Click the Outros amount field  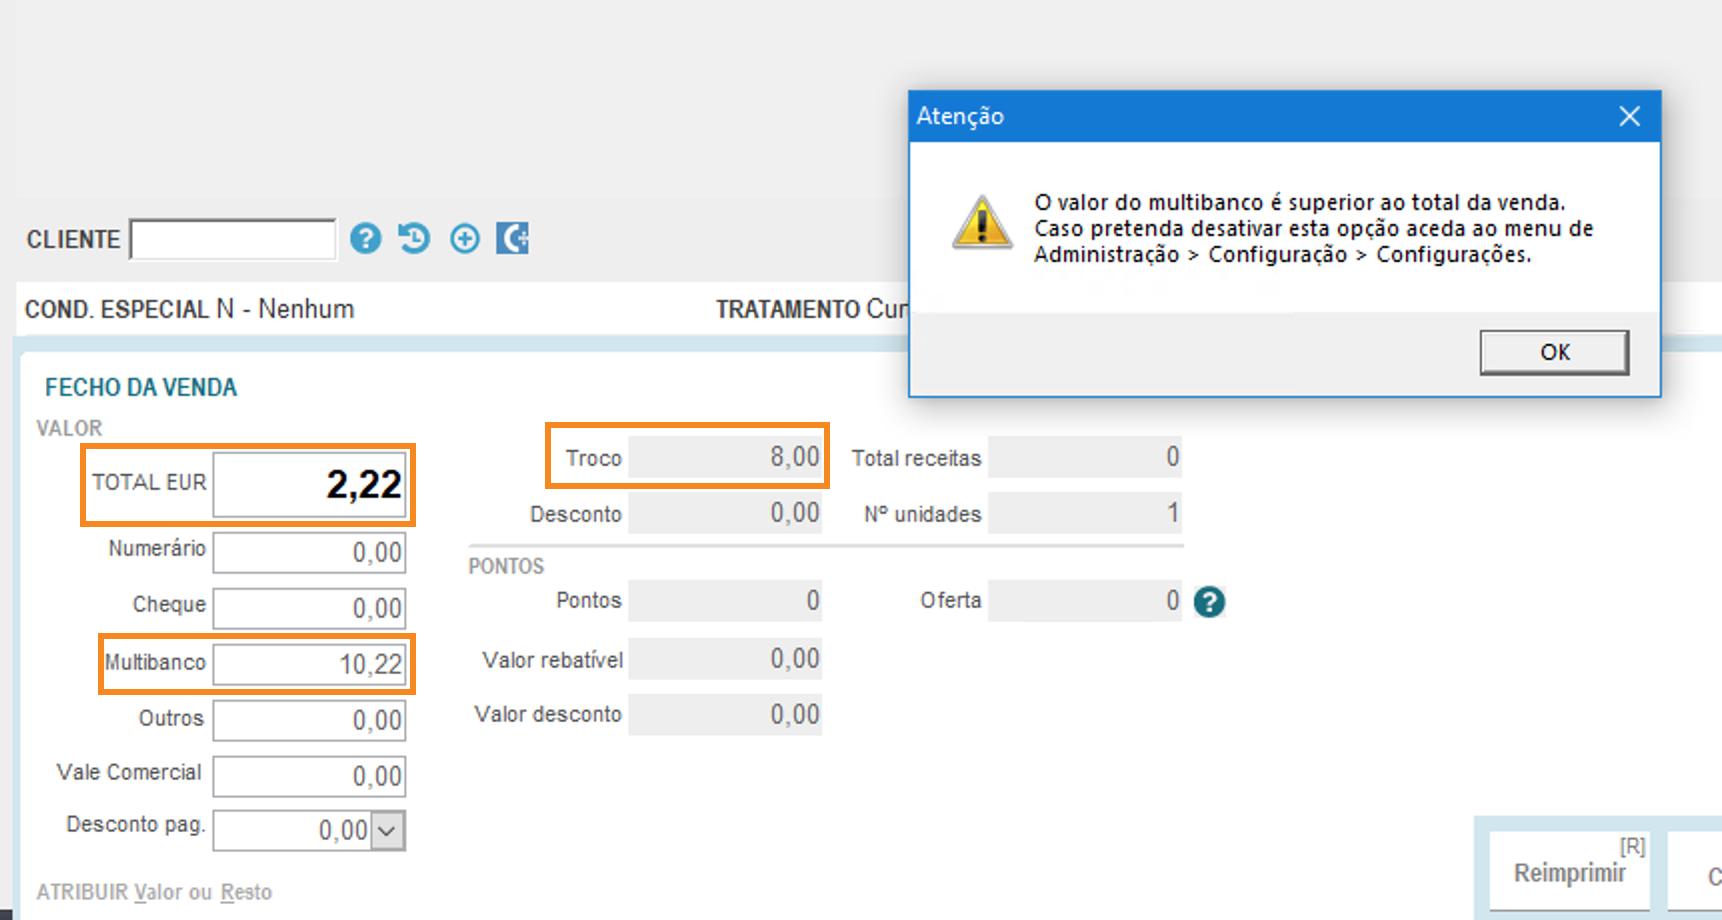pyautogui.click(x=309, y=720)
